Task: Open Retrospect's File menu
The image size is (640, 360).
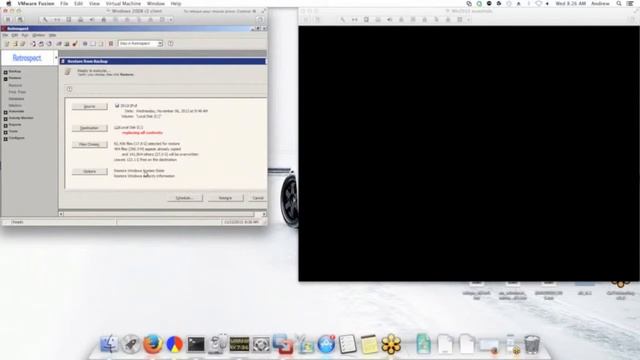Action: (x=5, y=36)
